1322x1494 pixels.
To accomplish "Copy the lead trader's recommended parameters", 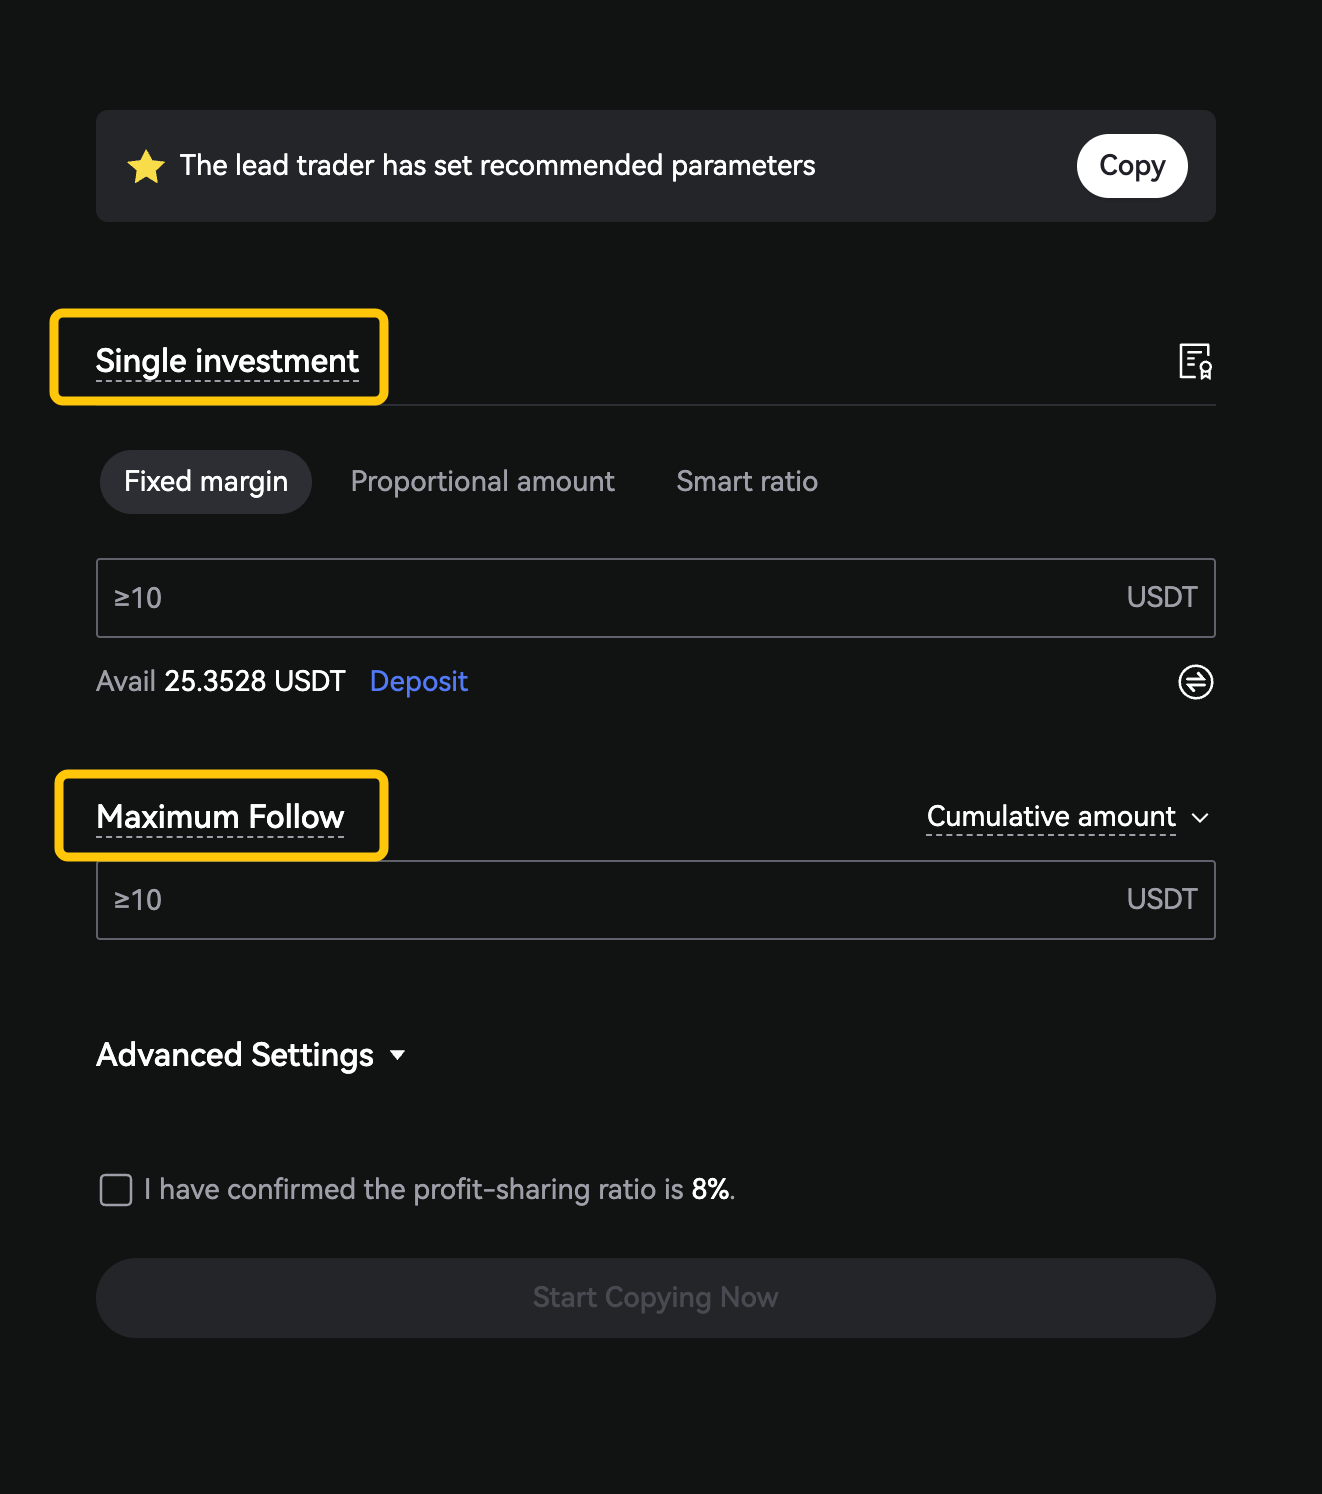I will coord(1131,166).
